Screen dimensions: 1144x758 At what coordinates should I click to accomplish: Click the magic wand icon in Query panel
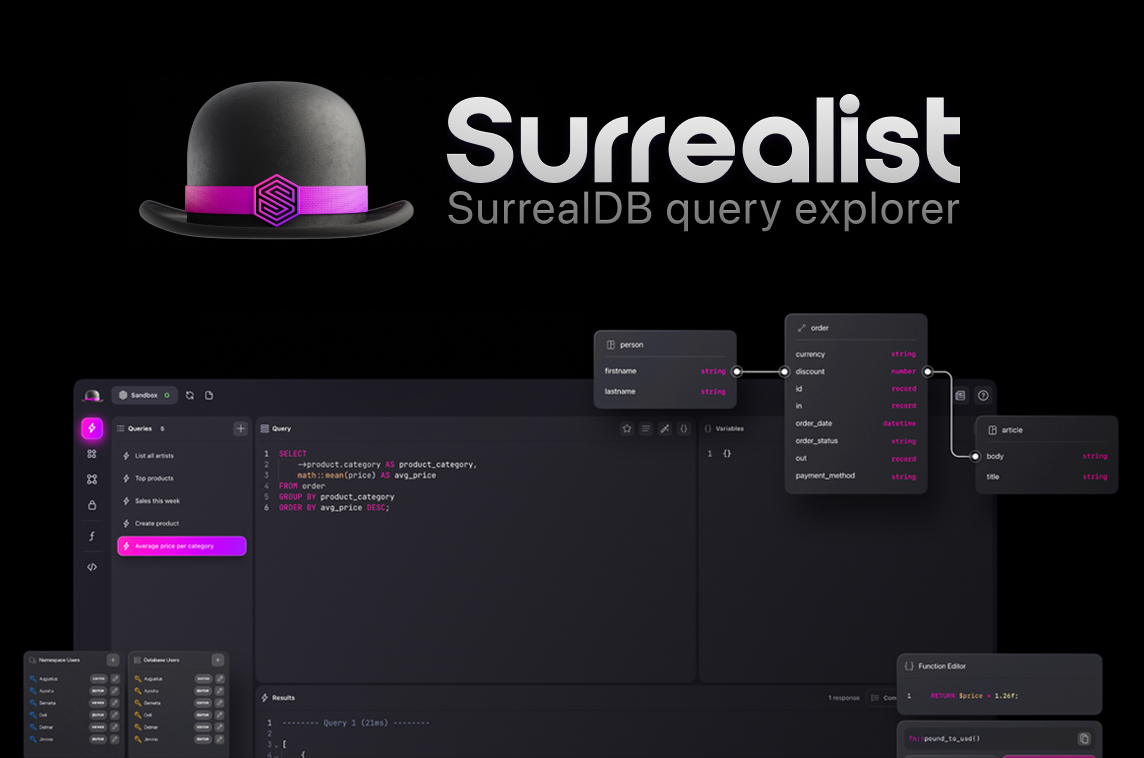[665, 429]
